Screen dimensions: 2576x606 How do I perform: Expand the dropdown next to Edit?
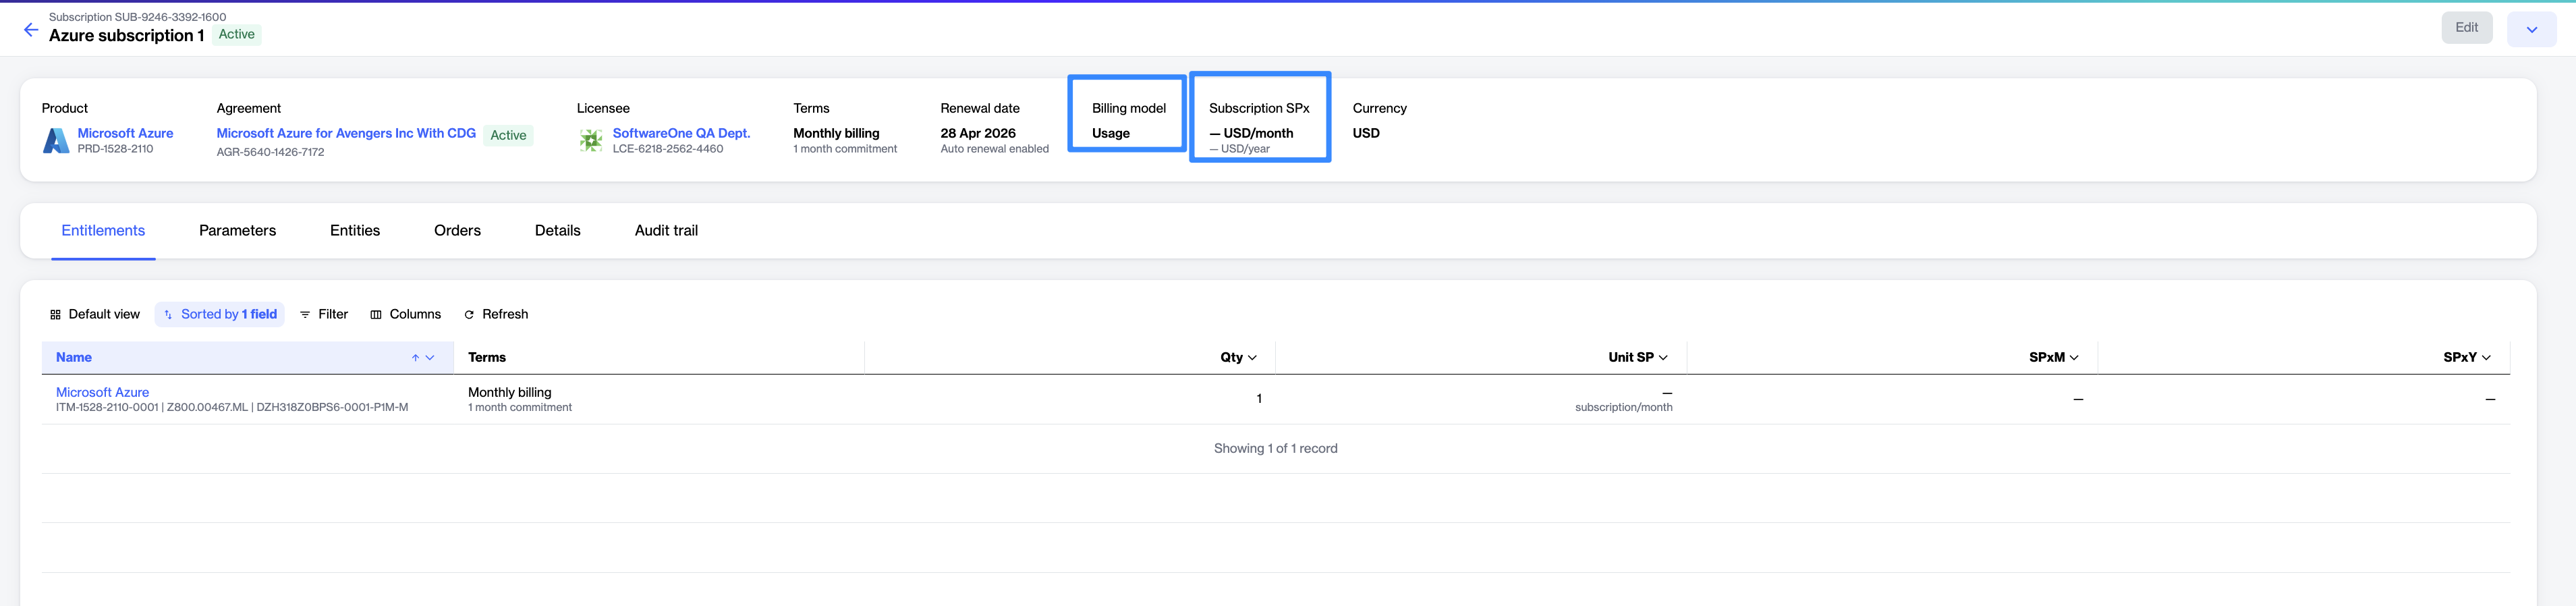point(2531,30)
